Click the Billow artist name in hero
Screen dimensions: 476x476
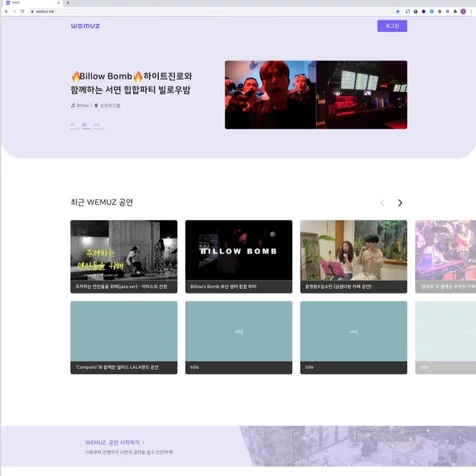[x=83, y=105]
